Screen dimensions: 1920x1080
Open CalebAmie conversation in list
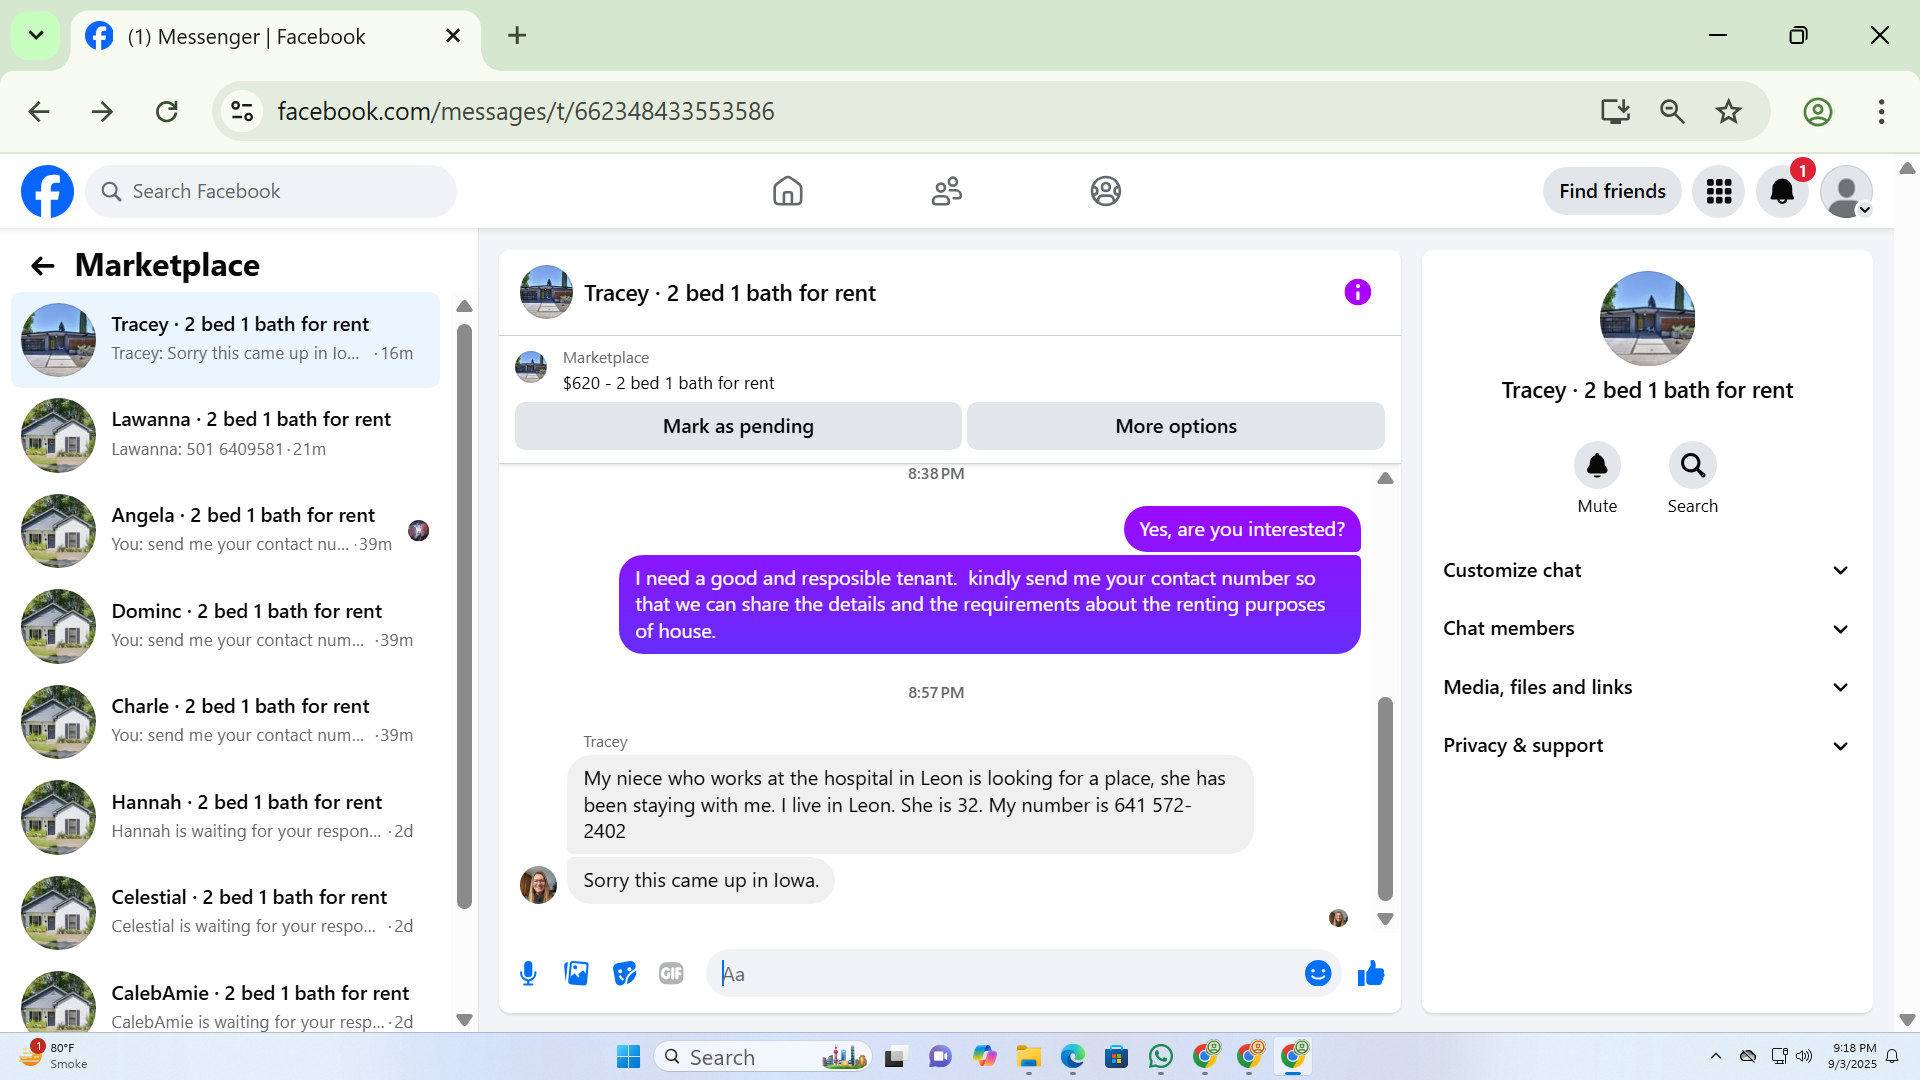(x=225, y=1002)
